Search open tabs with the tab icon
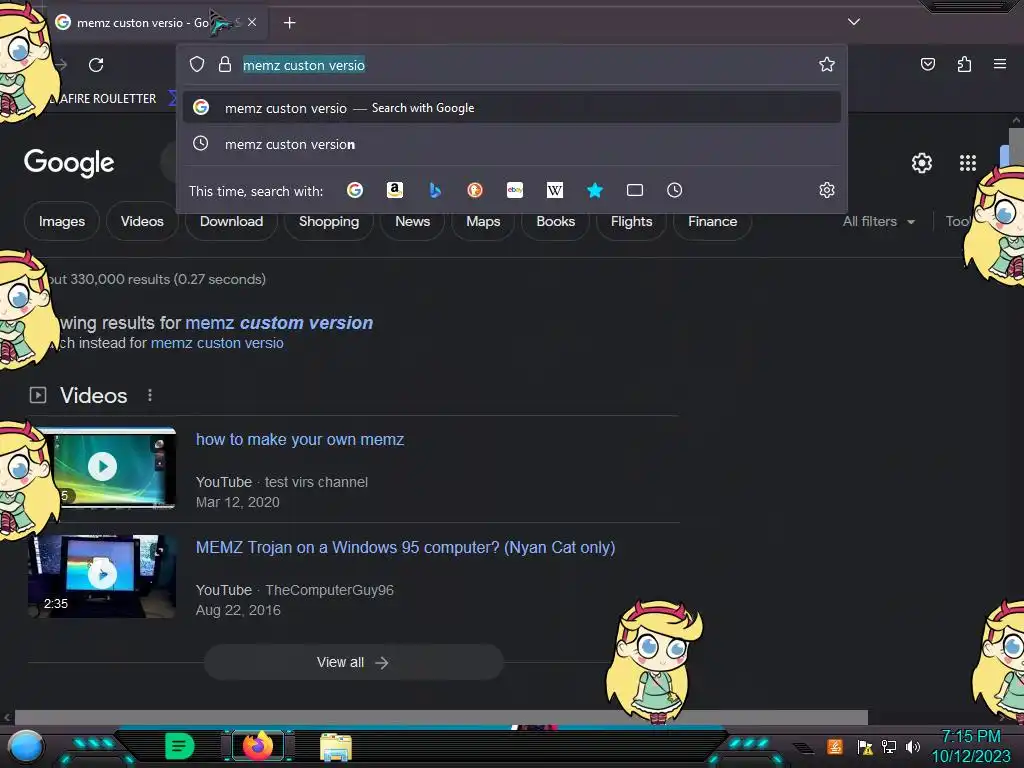The image size is (1024, 768). (x=635, y=190)
